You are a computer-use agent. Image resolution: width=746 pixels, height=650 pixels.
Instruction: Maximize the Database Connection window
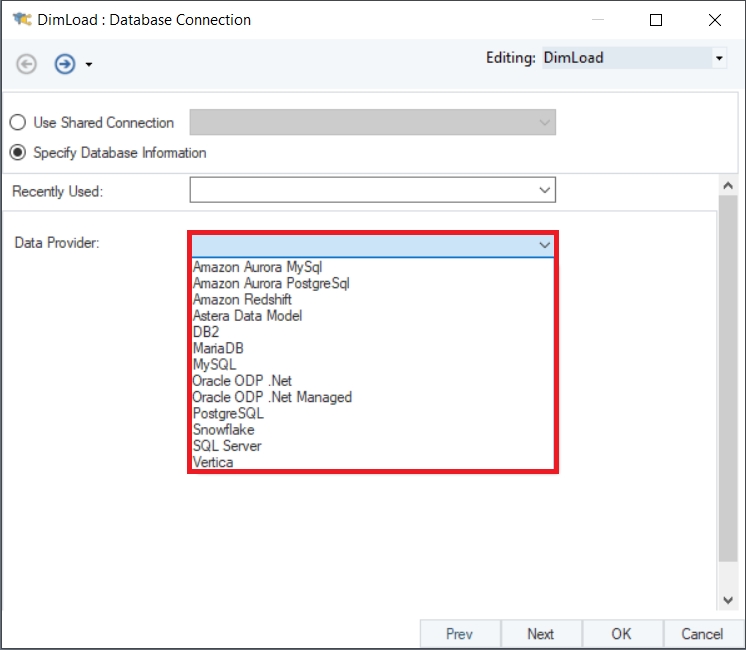[656, 20]
